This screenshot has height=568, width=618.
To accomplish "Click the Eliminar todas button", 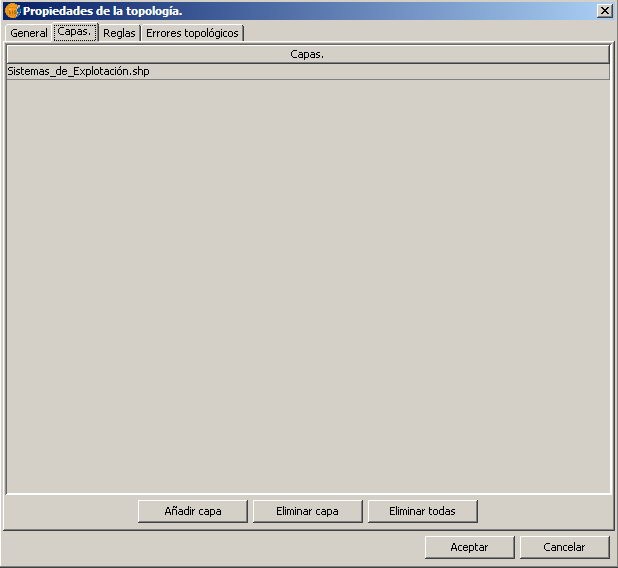I will 423,511.
